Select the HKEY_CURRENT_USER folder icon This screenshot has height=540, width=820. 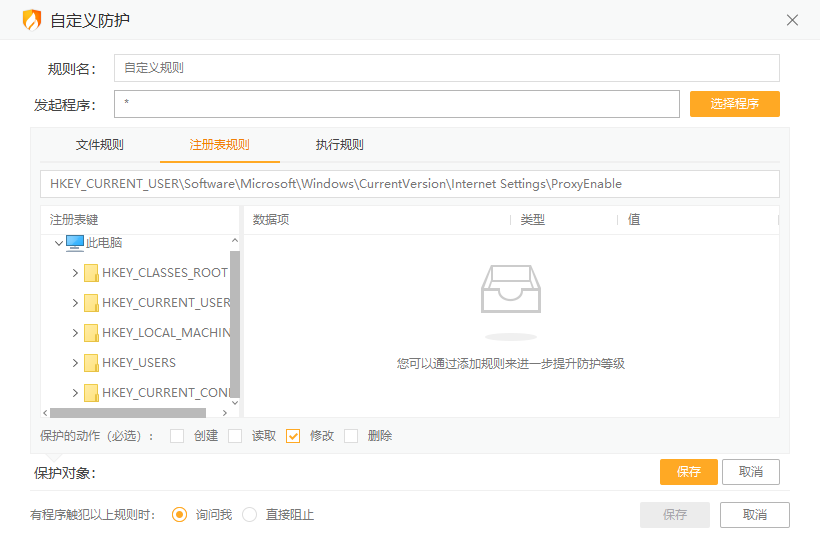click(x=91, y=303)
